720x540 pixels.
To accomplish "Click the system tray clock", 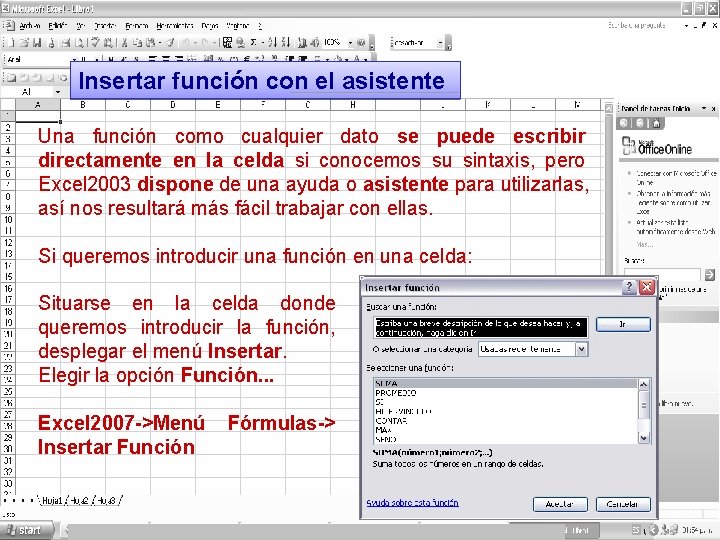I will (x=698, y=530).
